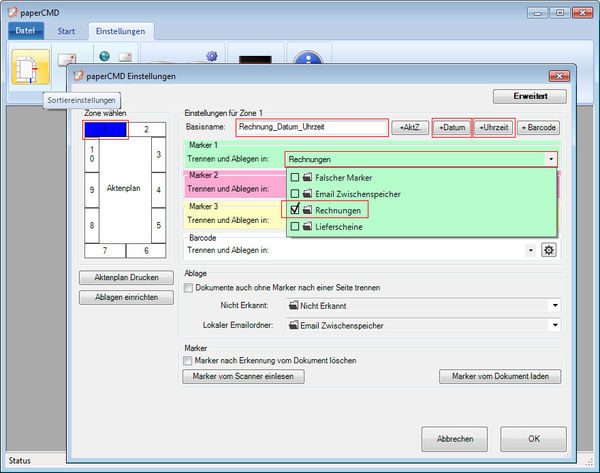
Task: Click the +Datum button
Action: tap(452, 127)
